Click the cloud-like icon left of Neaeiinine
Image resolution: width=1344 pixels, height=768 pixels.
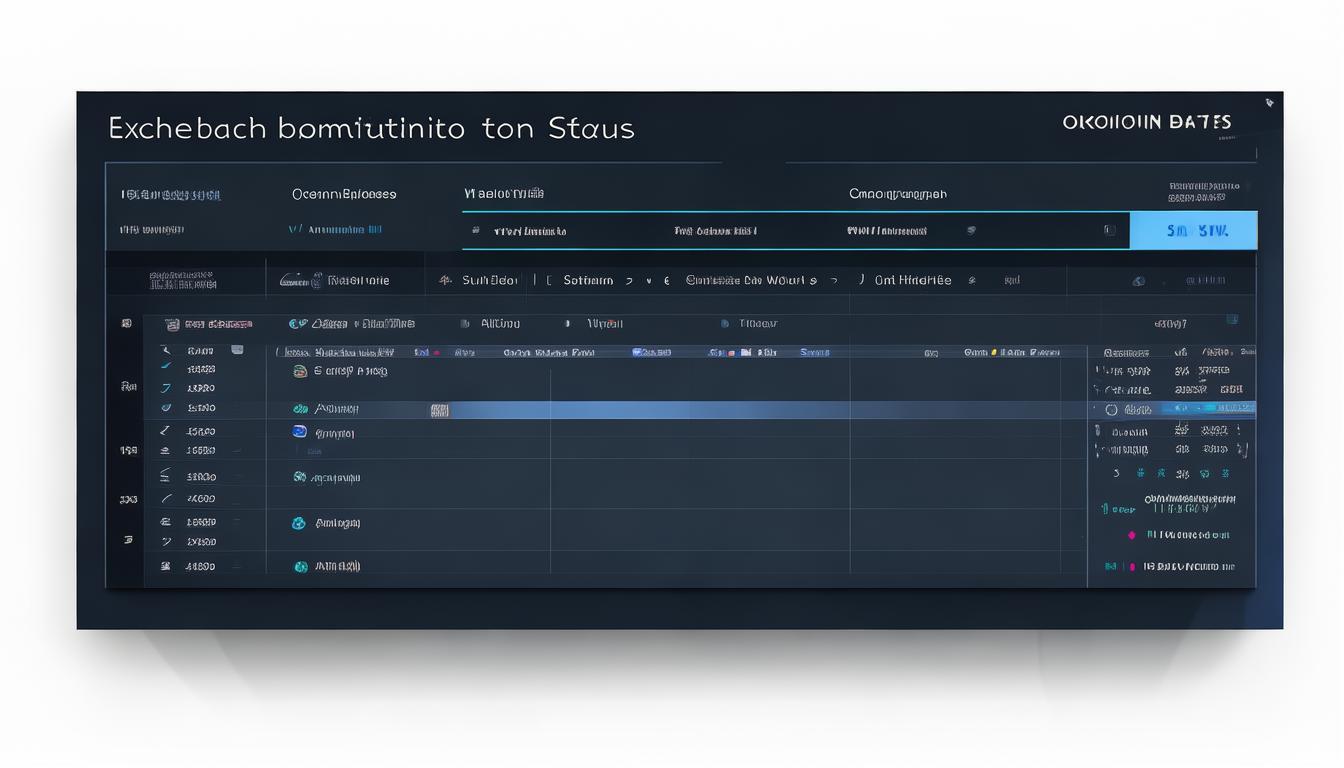(294, 281)
